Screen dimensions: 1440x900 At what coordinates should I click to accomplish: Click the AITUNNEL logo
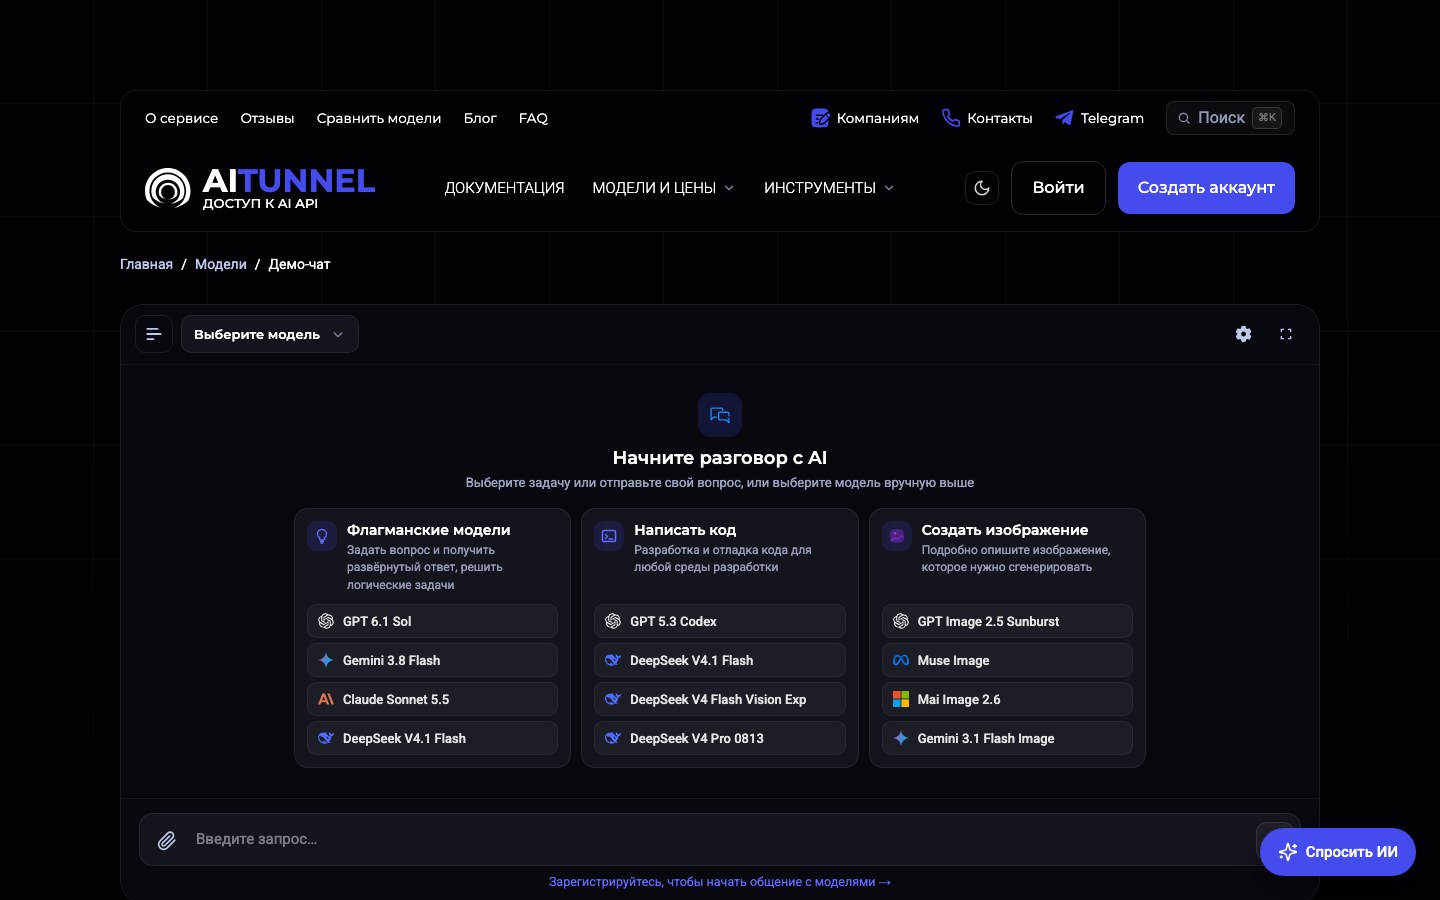(260, 188)
